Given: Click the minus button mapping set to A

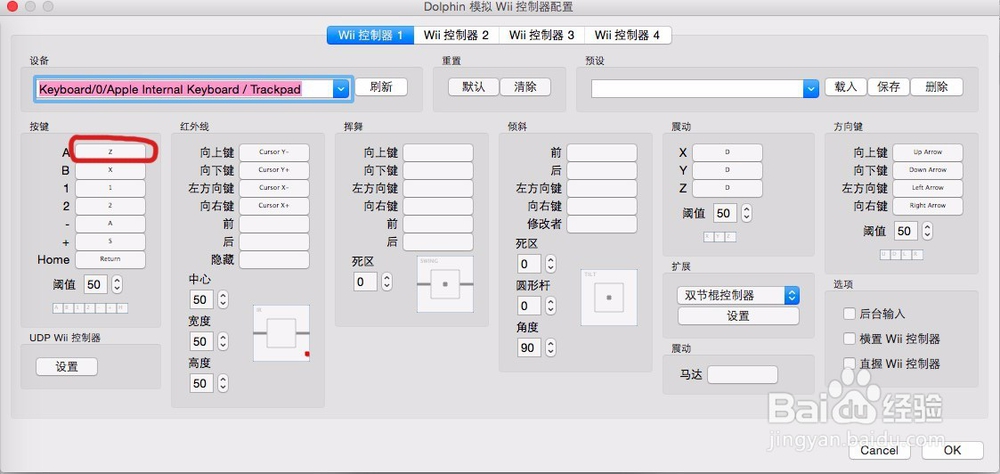Looking at the screenshot, I should tap(110, 224).
